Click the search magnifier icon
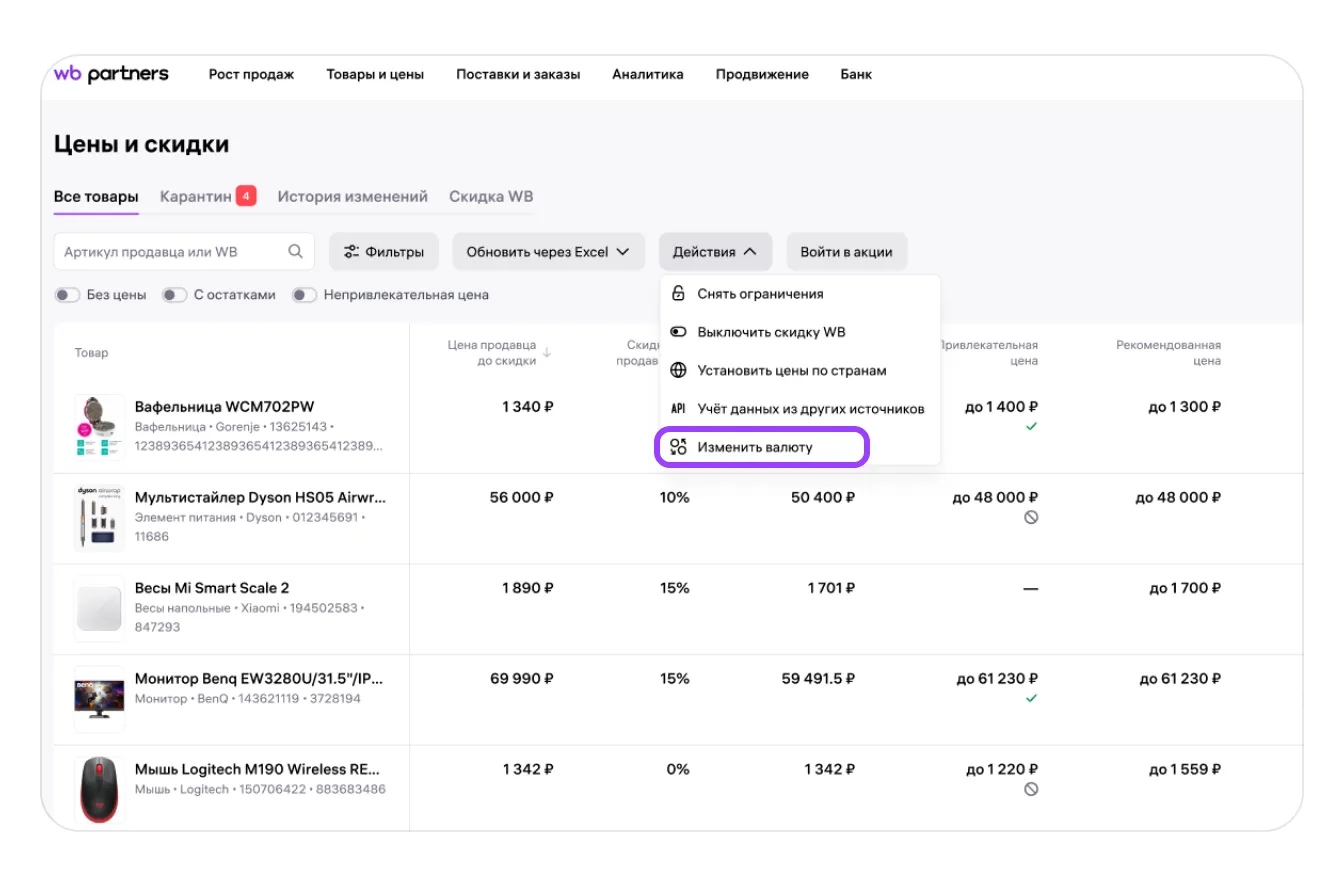This screenshot has height=886, width=1344. pyautogui.click(x=295, y=252)
